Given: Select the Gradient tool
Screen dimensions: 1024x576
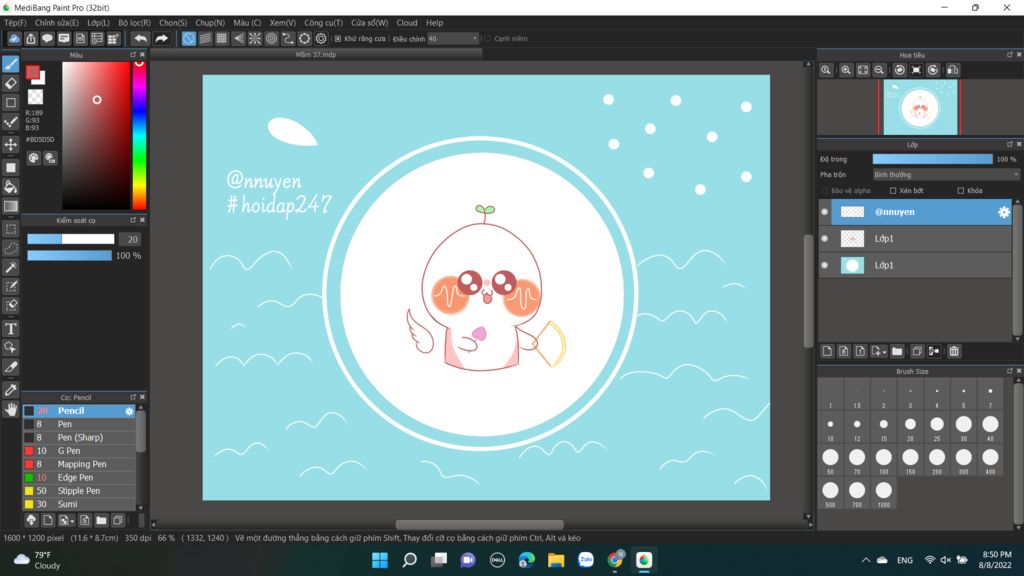Looking at the screenshot, I should pos(10,206).
